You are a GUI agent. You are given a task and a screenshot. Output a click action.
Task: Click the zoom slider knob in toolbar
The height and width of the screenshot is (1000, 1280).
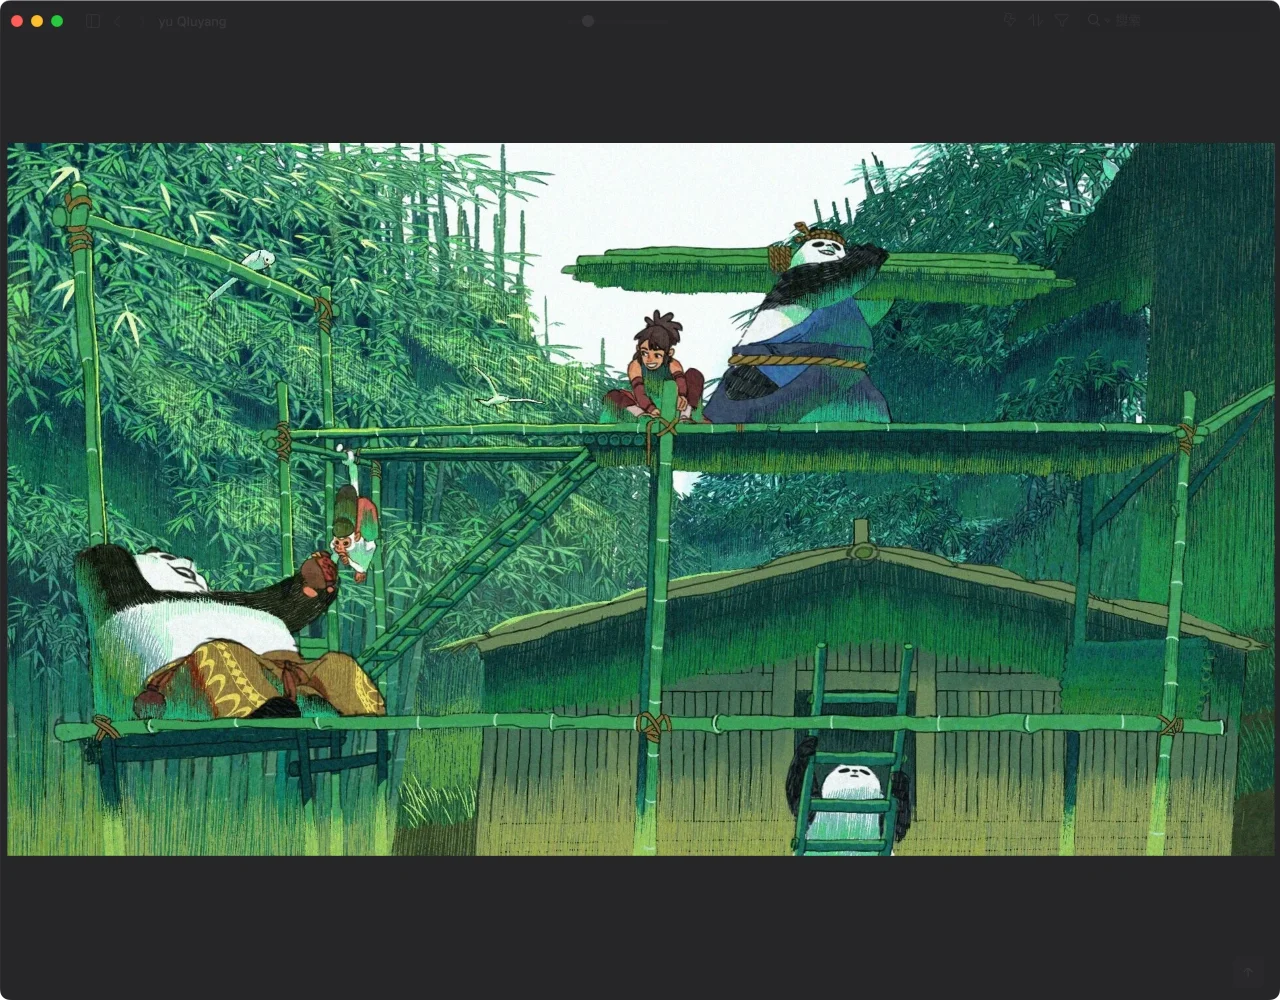click(x=588, y=21)
